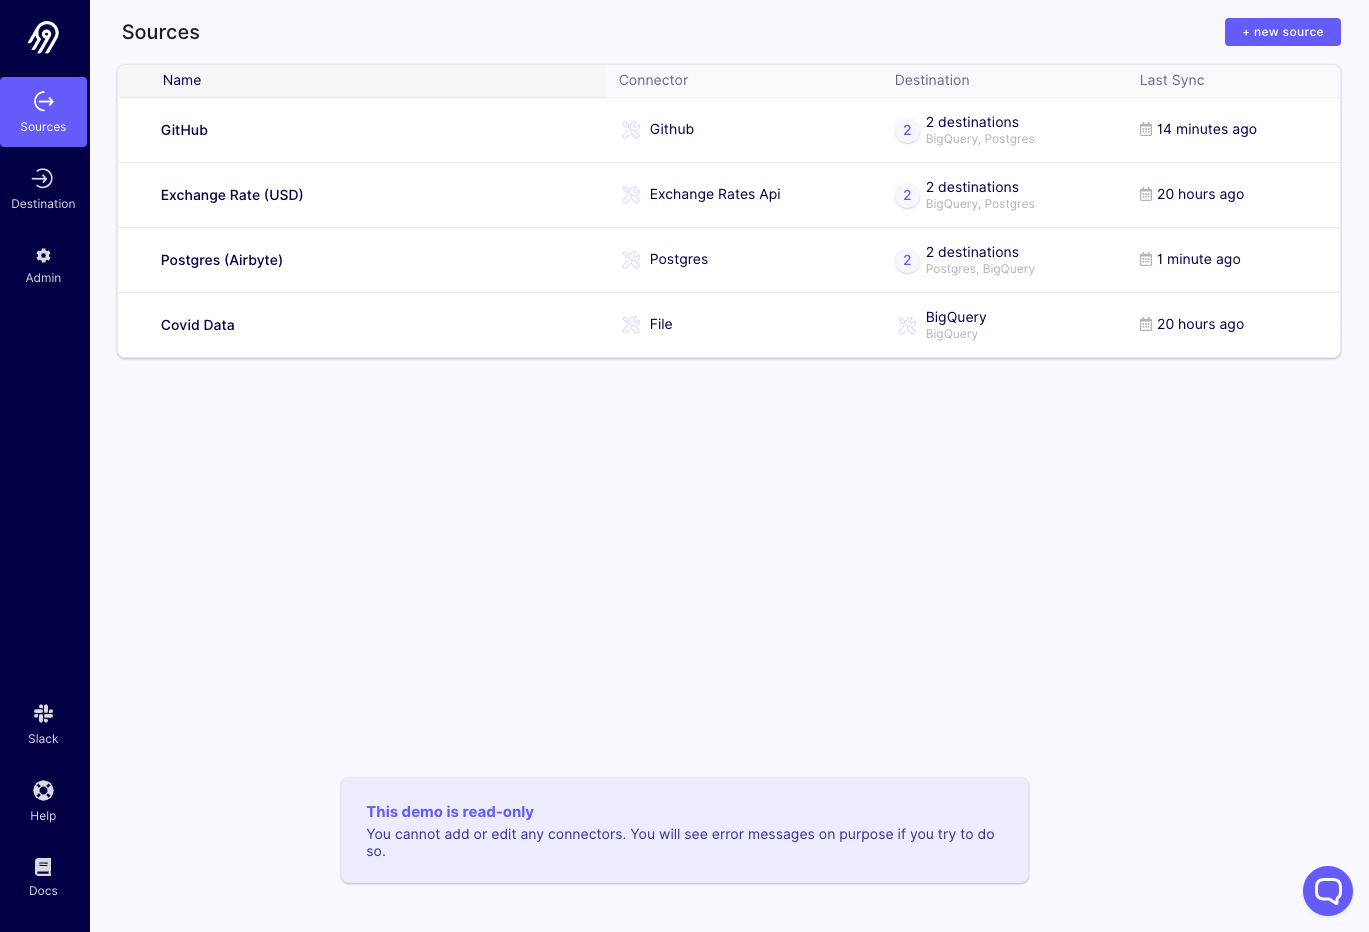This screenshot has height=932, width=1369.
Task: Click the + new source button
Action: pos(1282,32)
